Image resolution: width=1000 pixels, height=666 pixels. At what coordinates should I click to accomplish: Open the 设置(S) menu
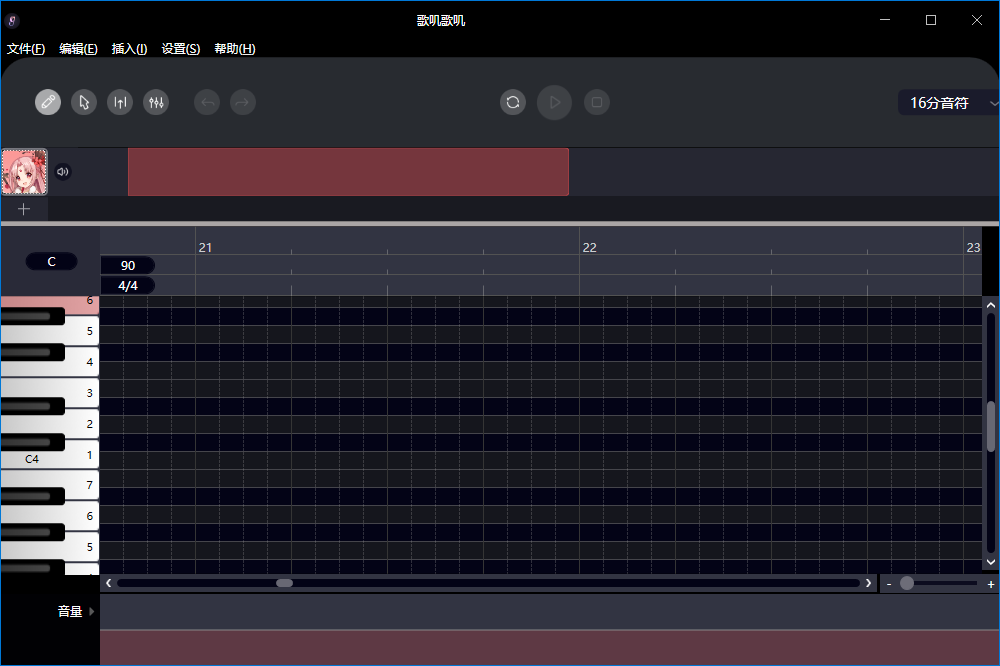[181, 49]
